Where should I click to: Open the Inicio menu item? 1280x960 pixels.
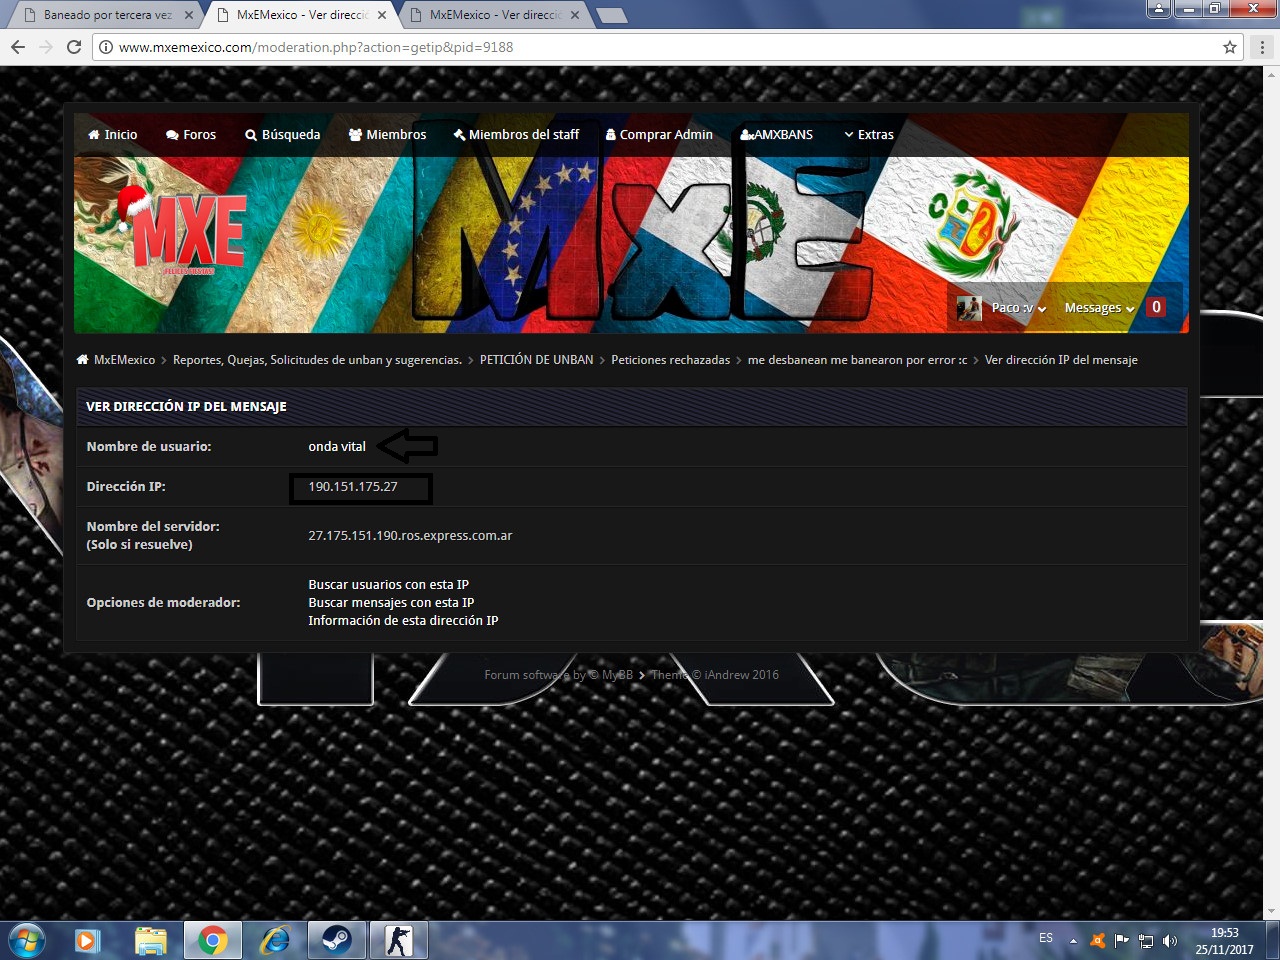(x=113, y=135)
